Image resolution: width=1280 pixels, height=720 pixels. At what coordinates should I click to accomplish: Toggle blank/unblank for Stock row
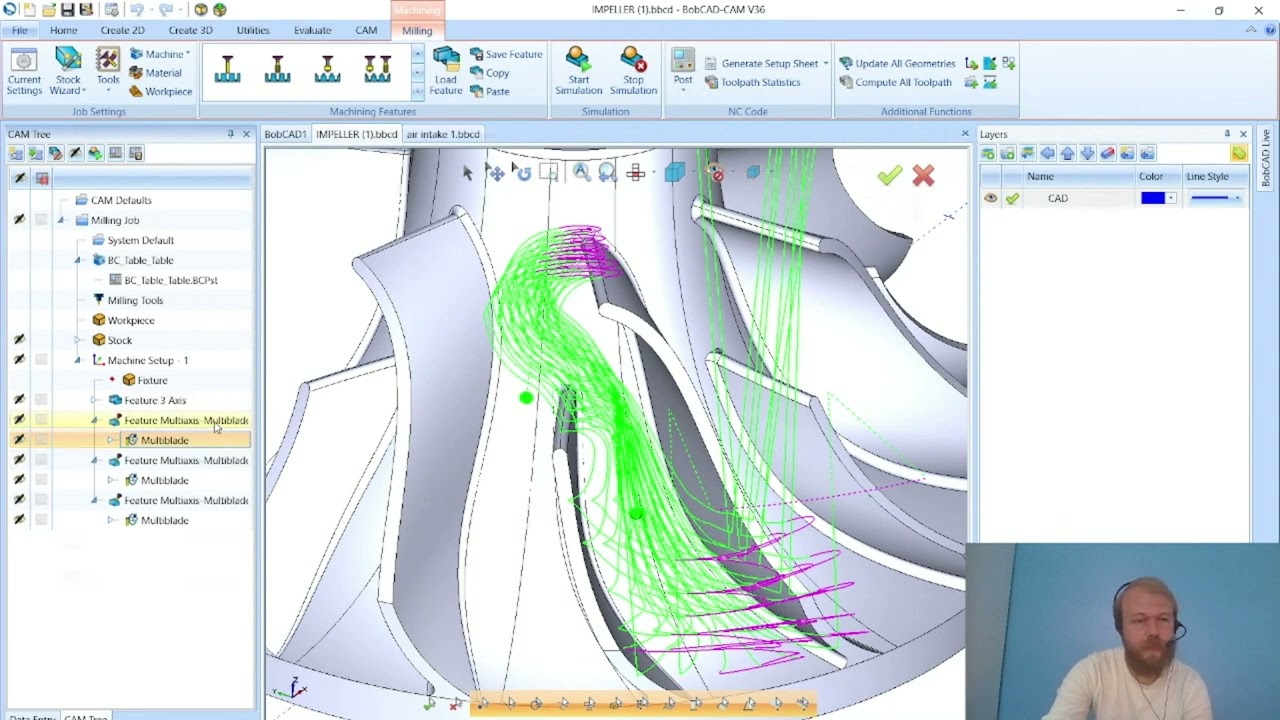pos(19,340)
